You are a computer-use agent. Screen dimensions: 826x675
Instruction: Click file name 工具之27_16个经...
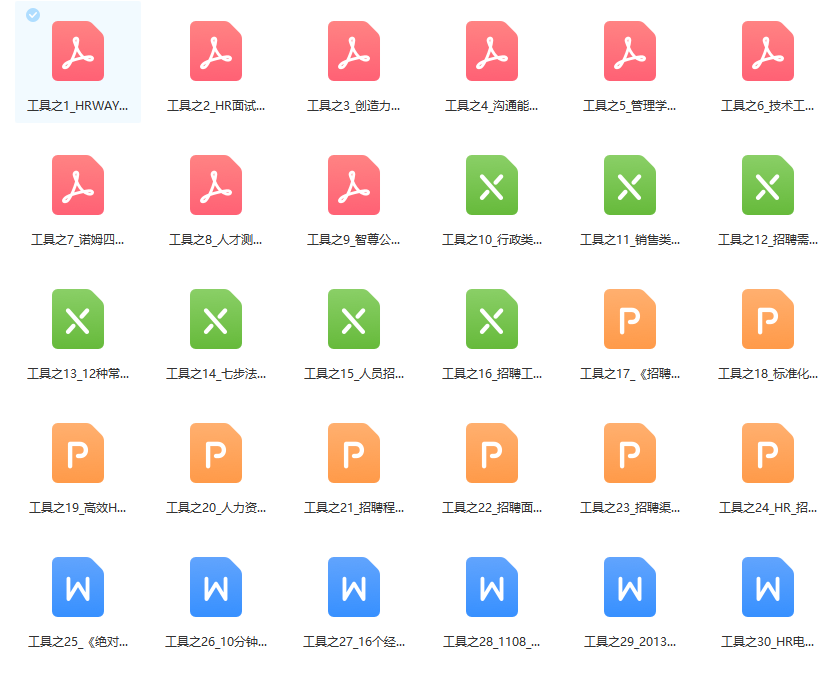point(354,641)
